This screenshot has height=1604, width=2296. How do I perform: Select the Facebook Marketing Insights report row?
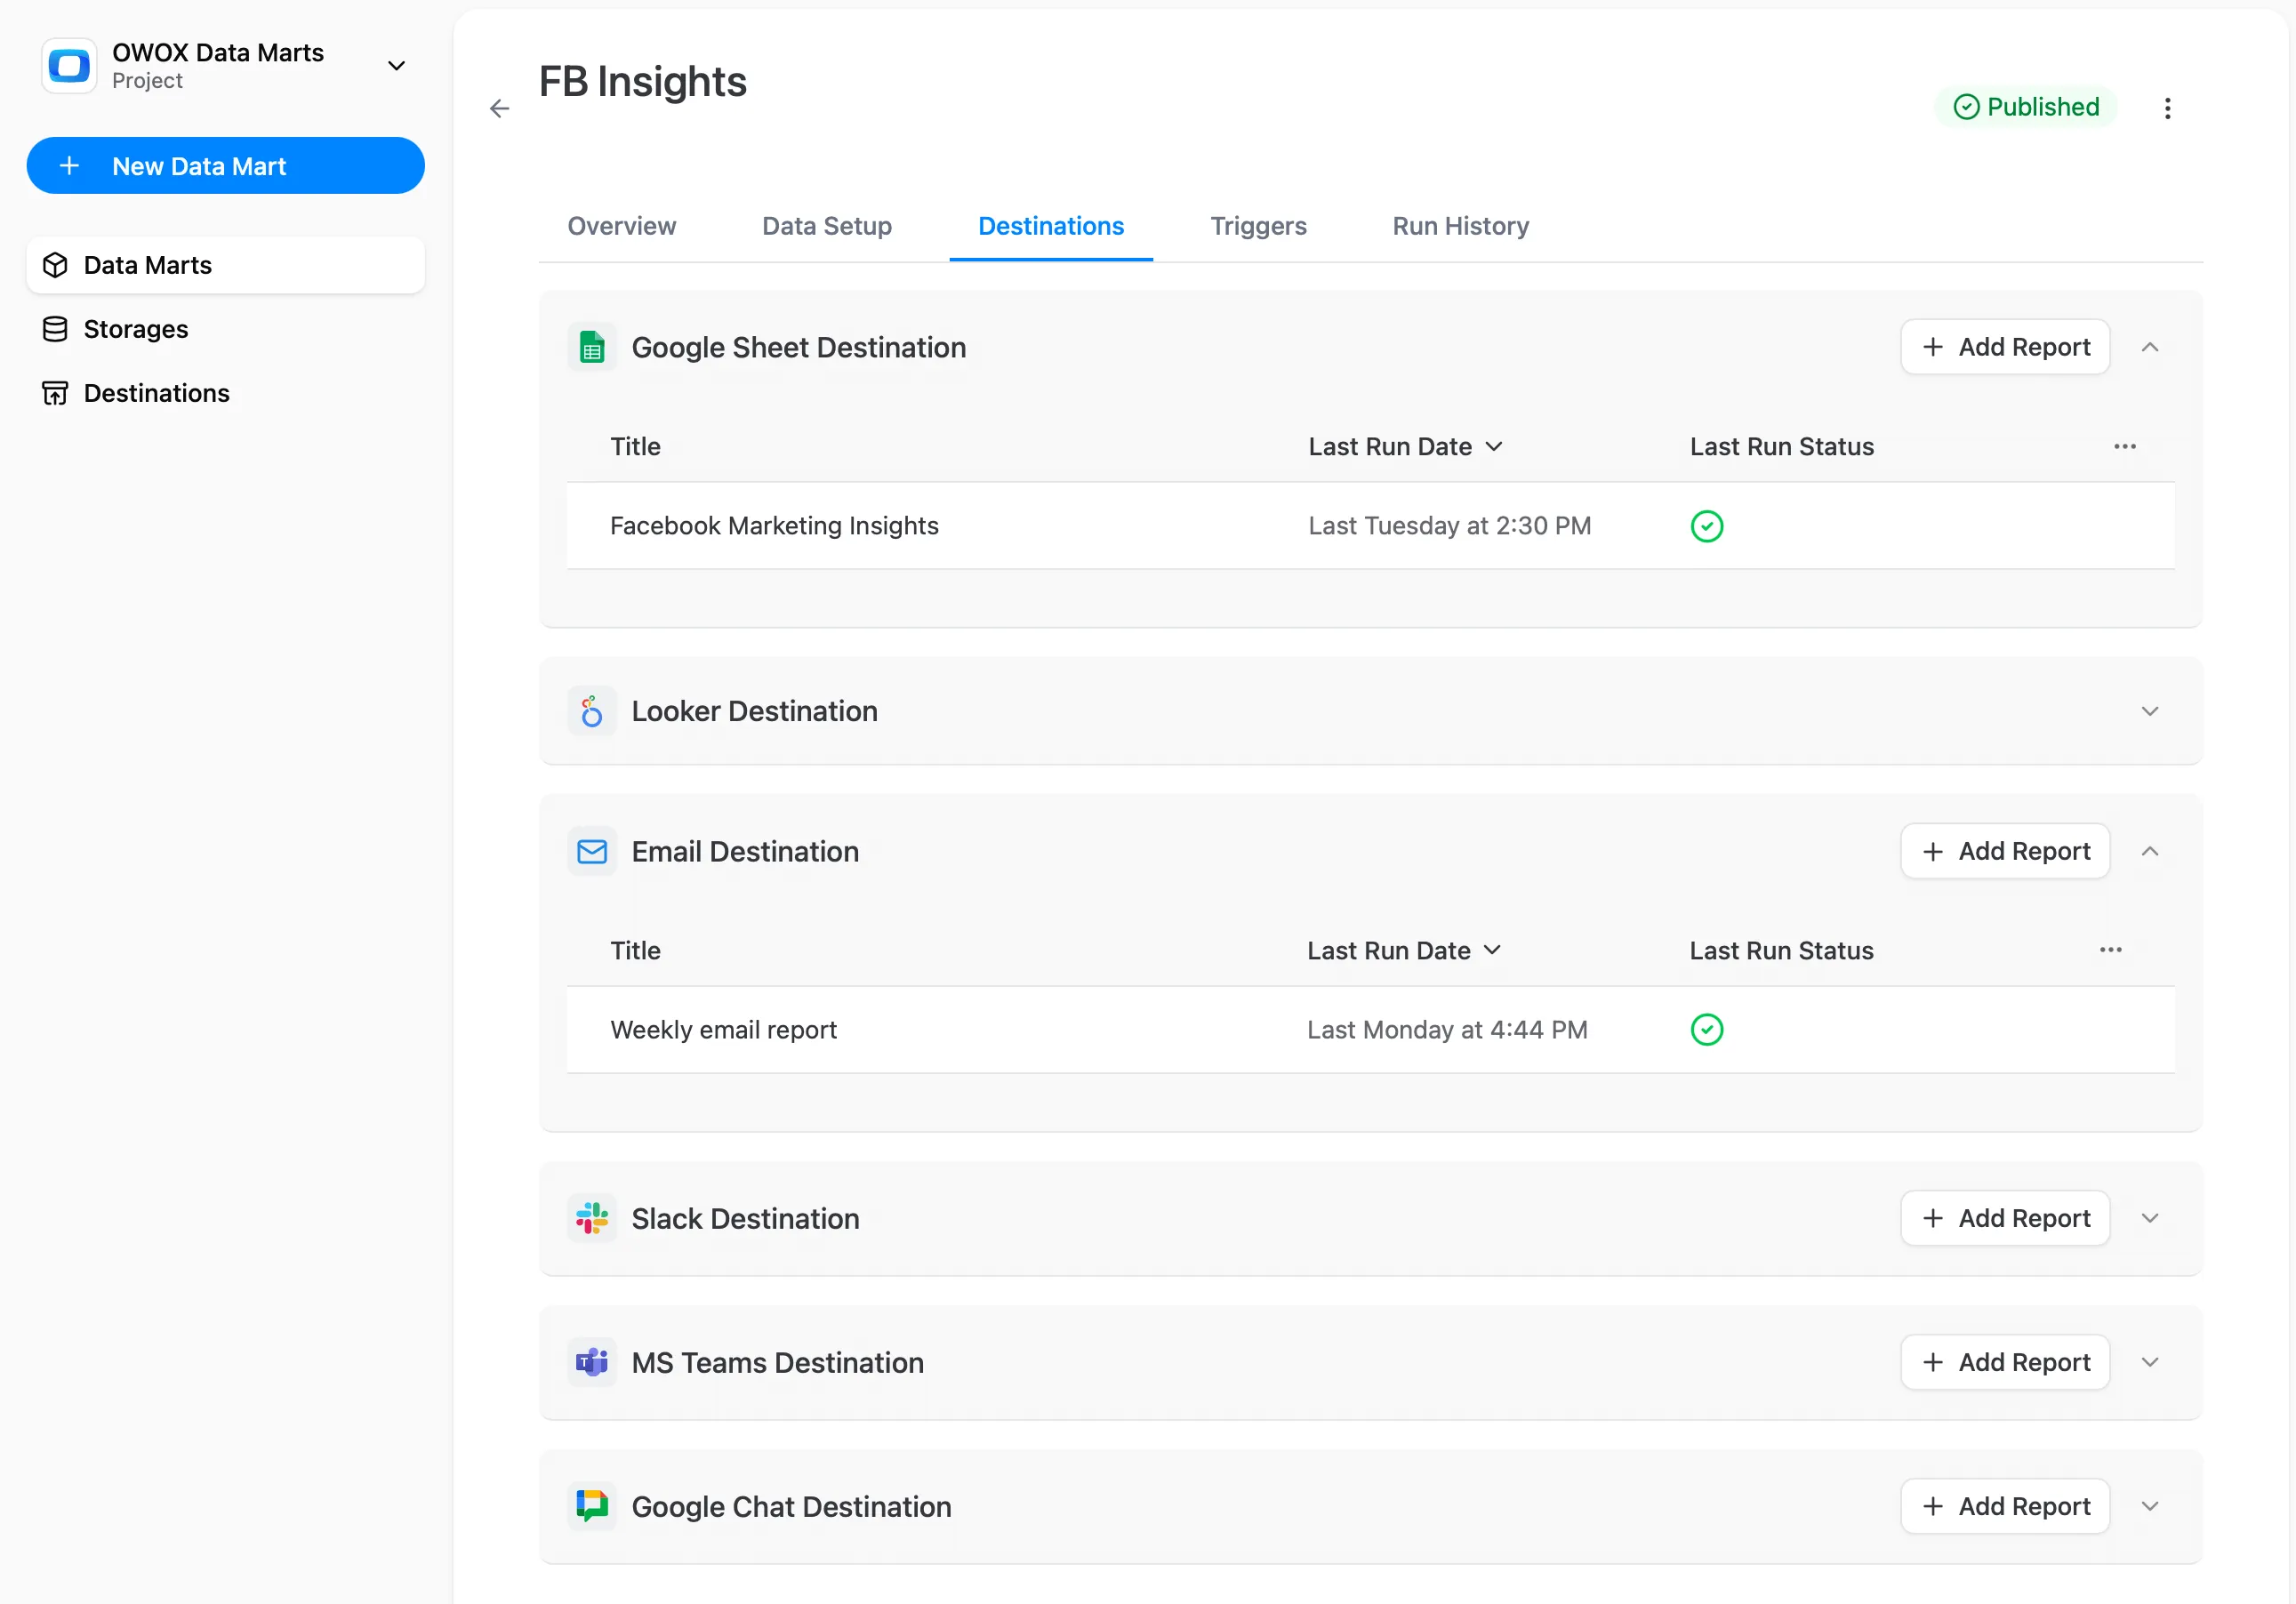click(774, 526)
